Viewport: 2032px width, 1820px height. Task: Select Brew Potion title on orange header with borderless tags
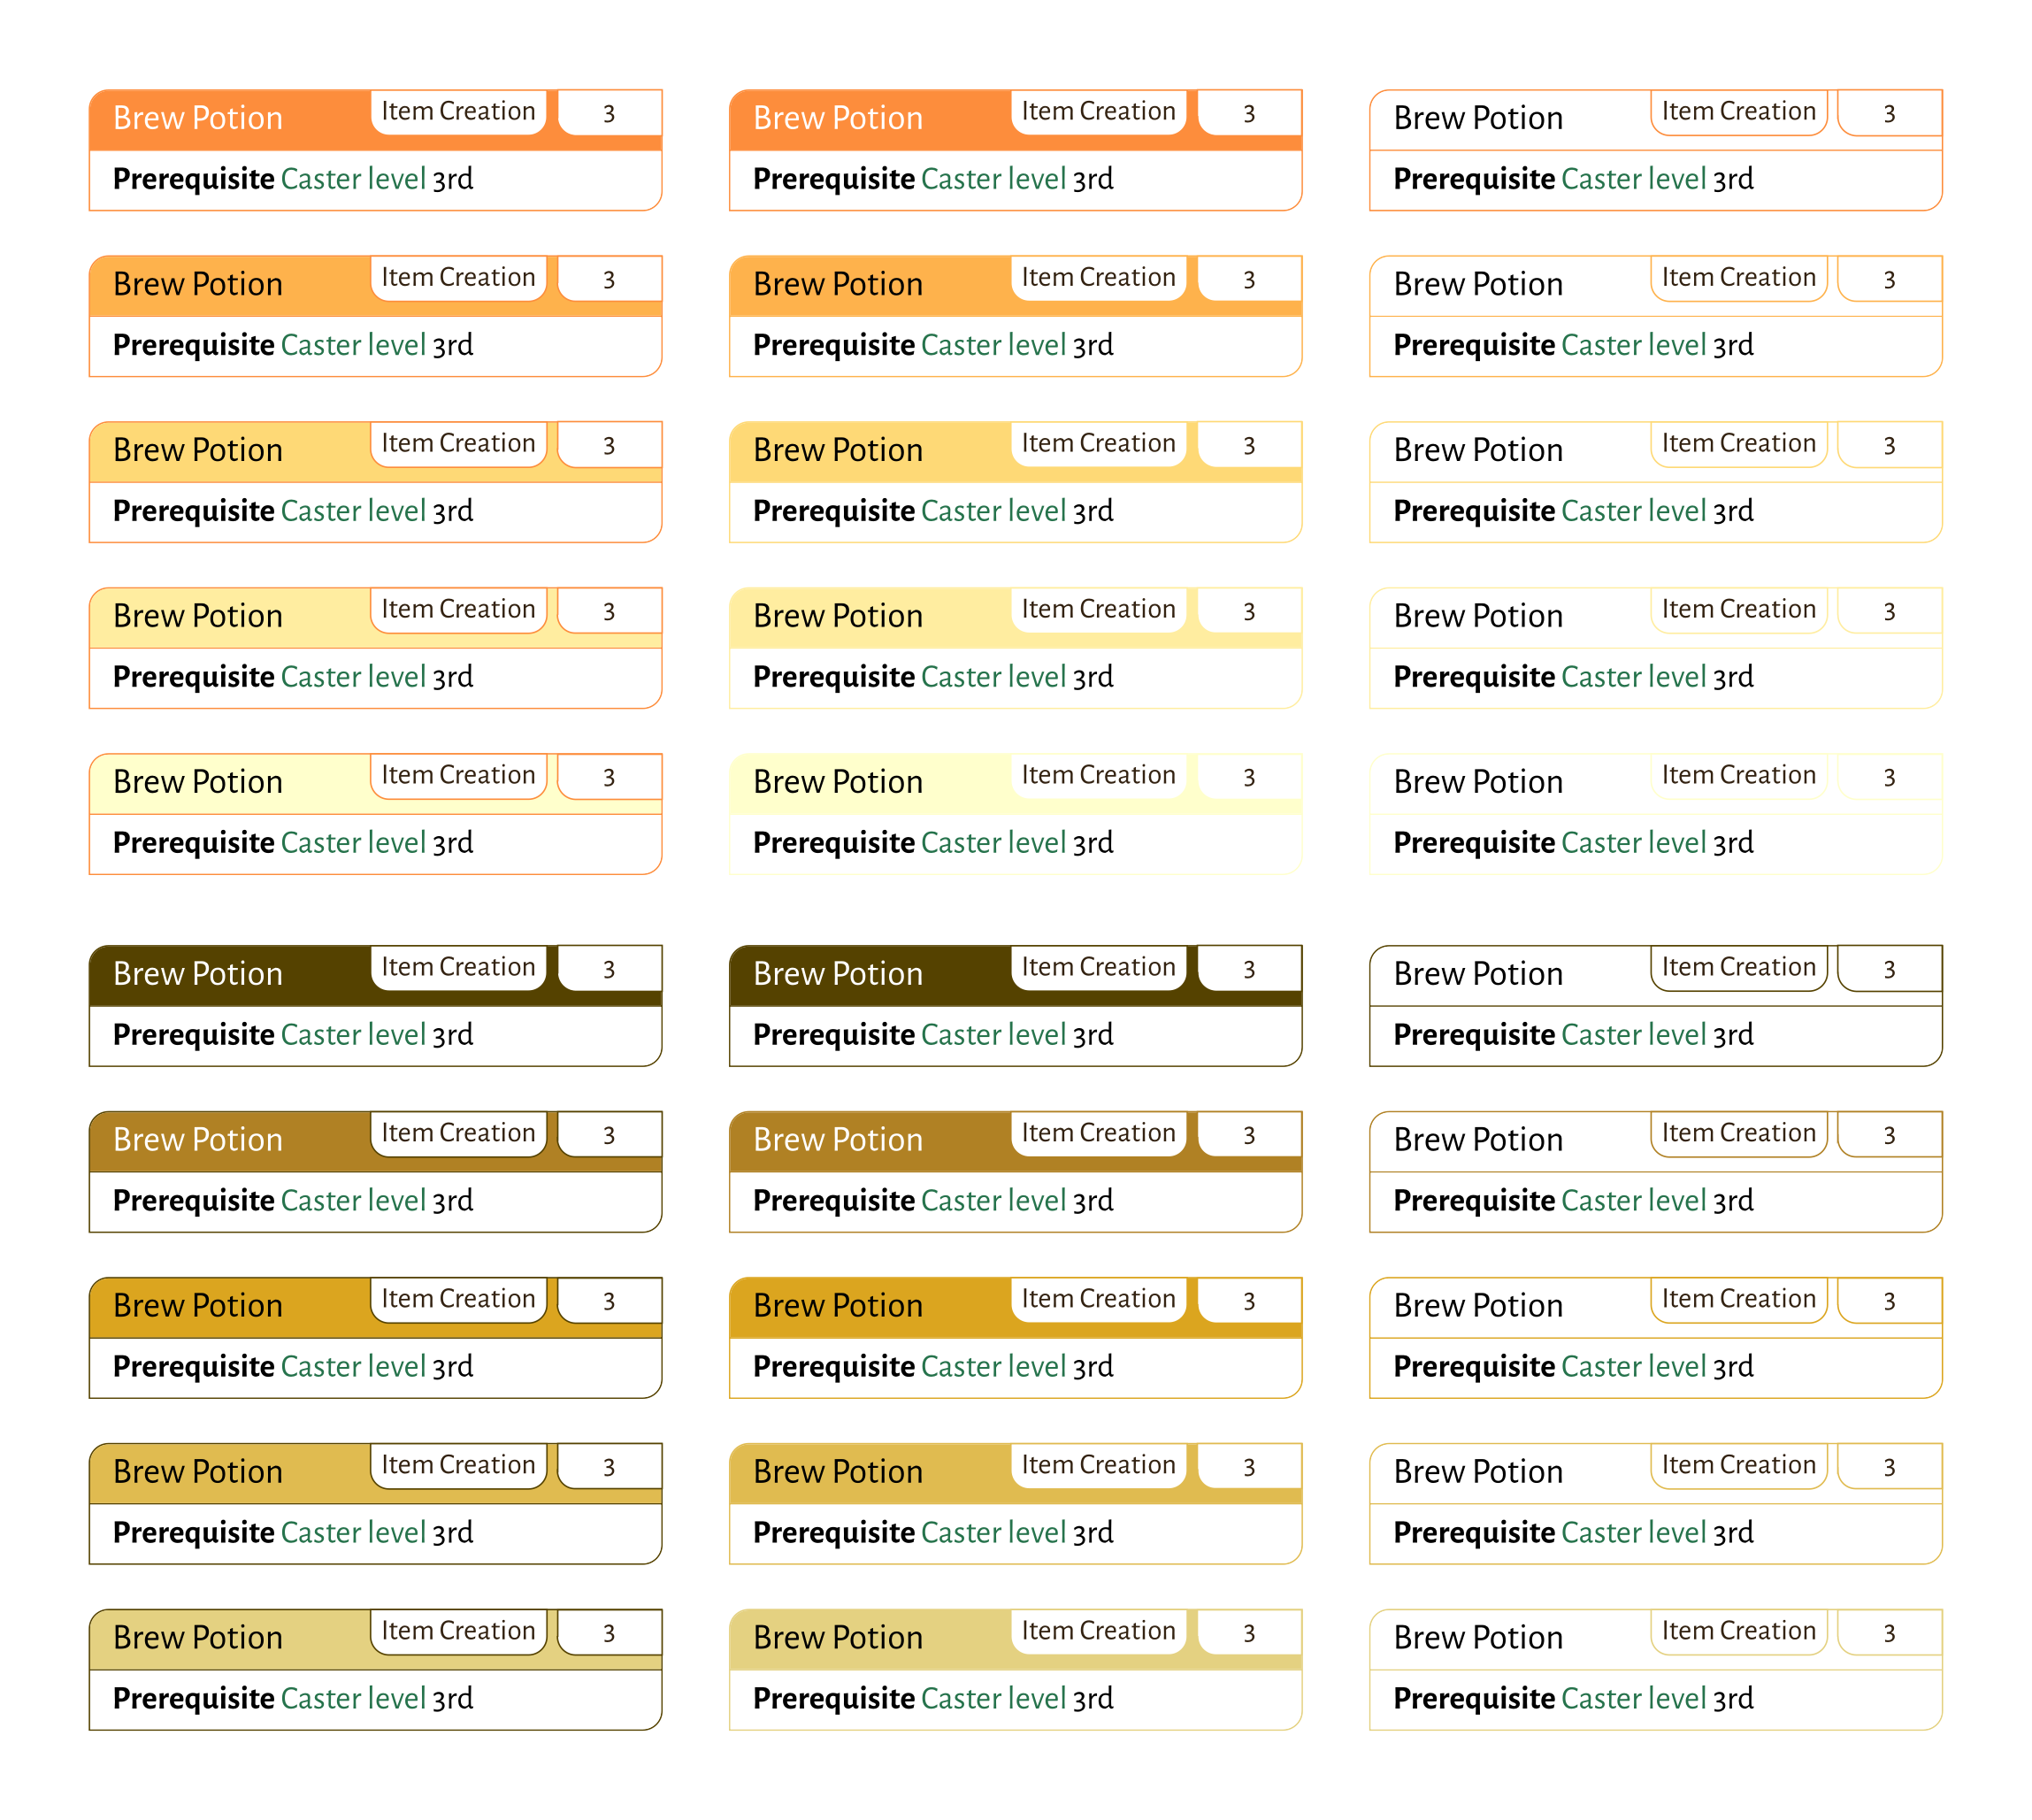(838, 118)
